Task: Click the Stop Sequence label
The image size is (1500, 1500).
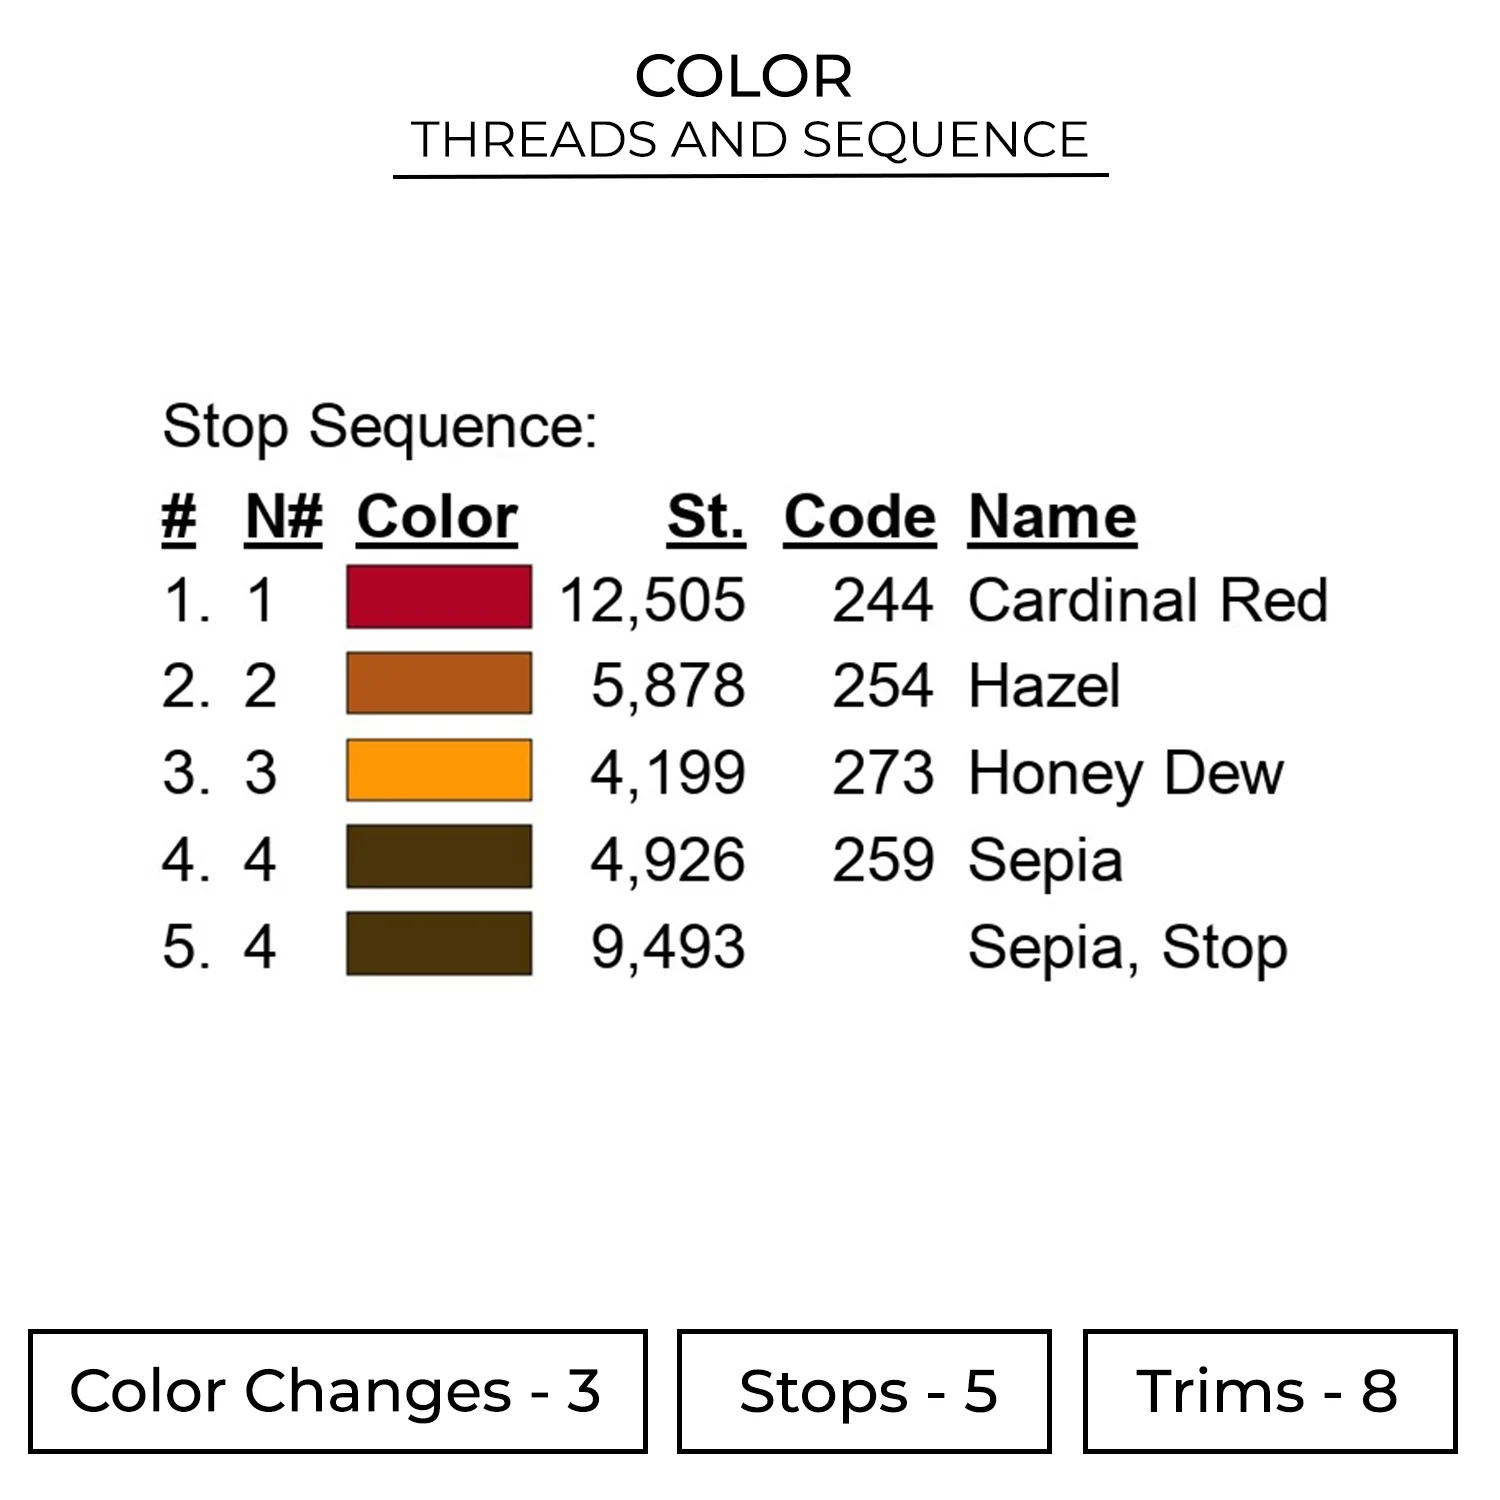Action: 379,427
